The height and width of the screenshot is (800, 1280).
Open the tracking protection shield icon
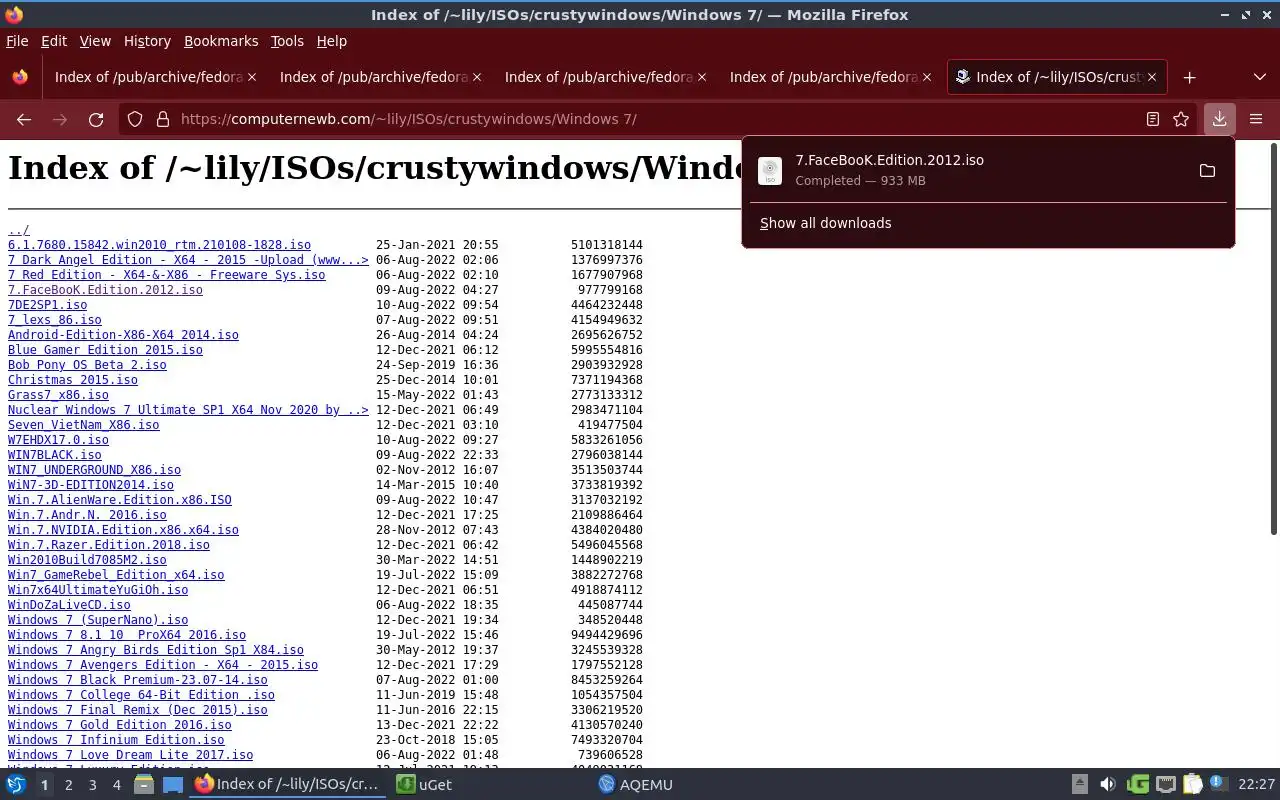tap(135, 119)
